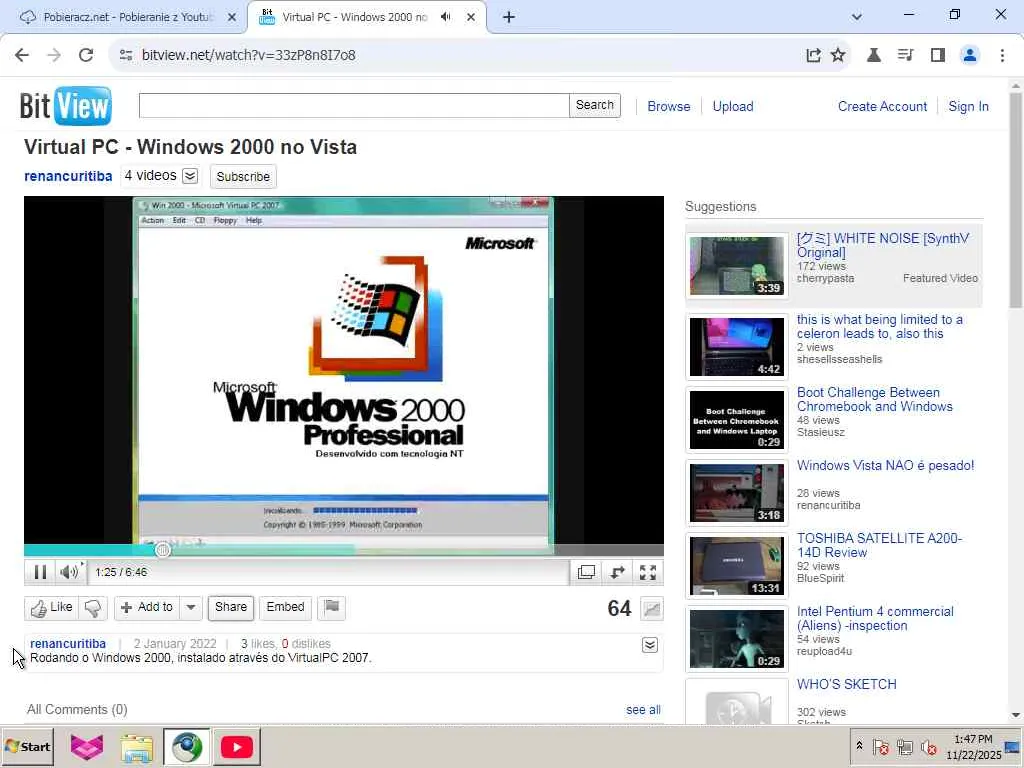The width and height of the screenshot is (1024, 768).
Task: Open TOSHIBA SATELLITE A200-14D Review video
Action: click(879, 545)
